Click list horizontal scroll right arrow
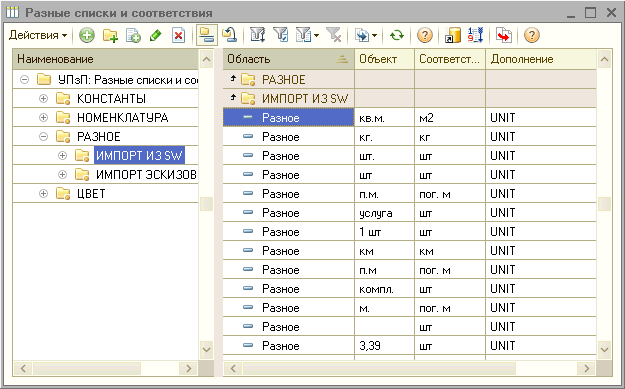The image size is (625, 389). coord(587,369)
